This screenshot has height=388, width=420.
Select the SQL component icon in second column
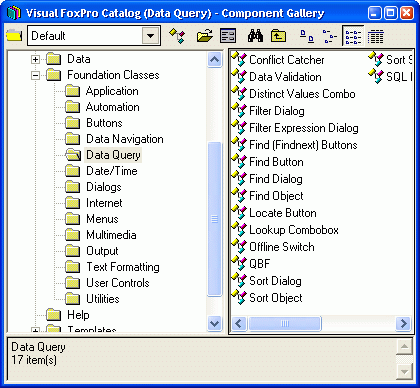pyautogui.click(x=376, y=76)
